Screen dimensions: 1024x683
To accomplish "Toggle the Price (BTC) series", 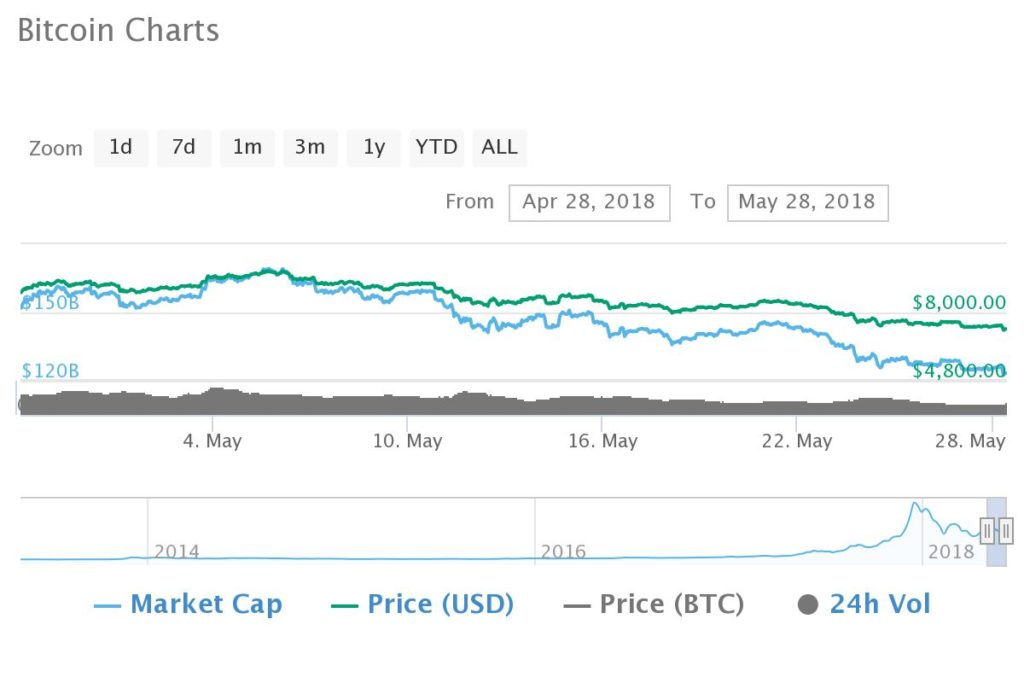I will 672,604.
